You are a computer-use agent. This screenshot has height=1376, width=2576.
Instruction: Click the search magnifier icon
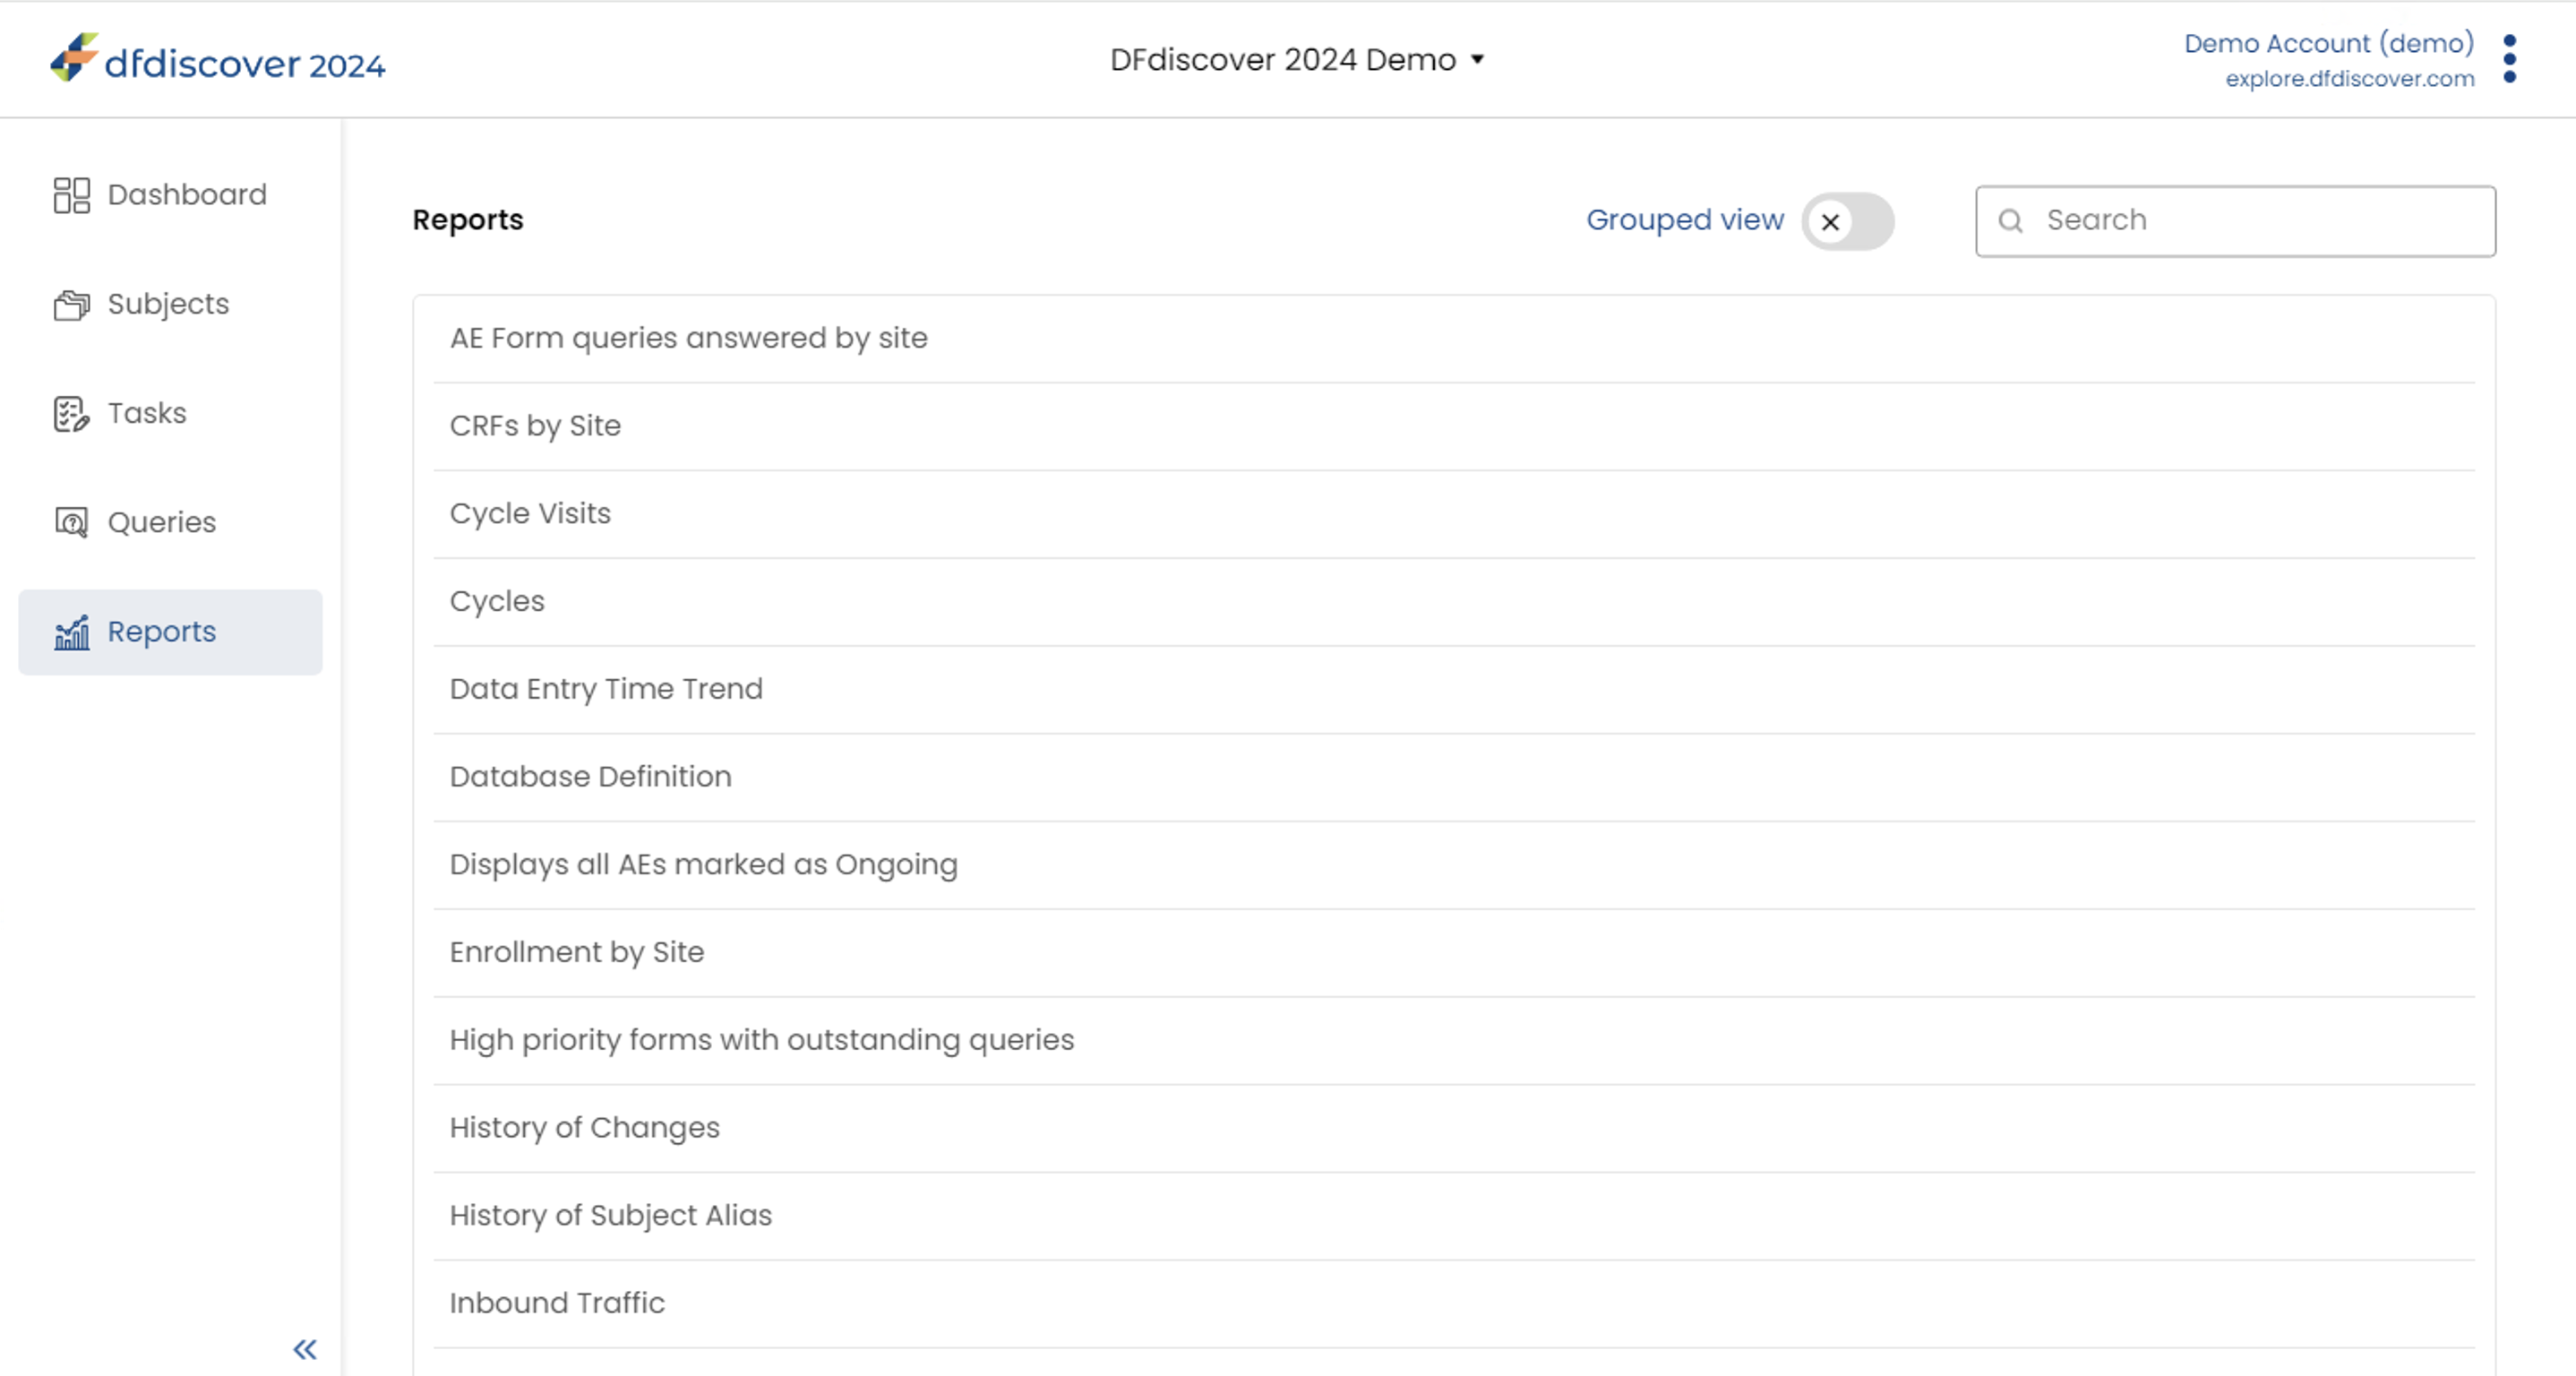(2010, 221)
